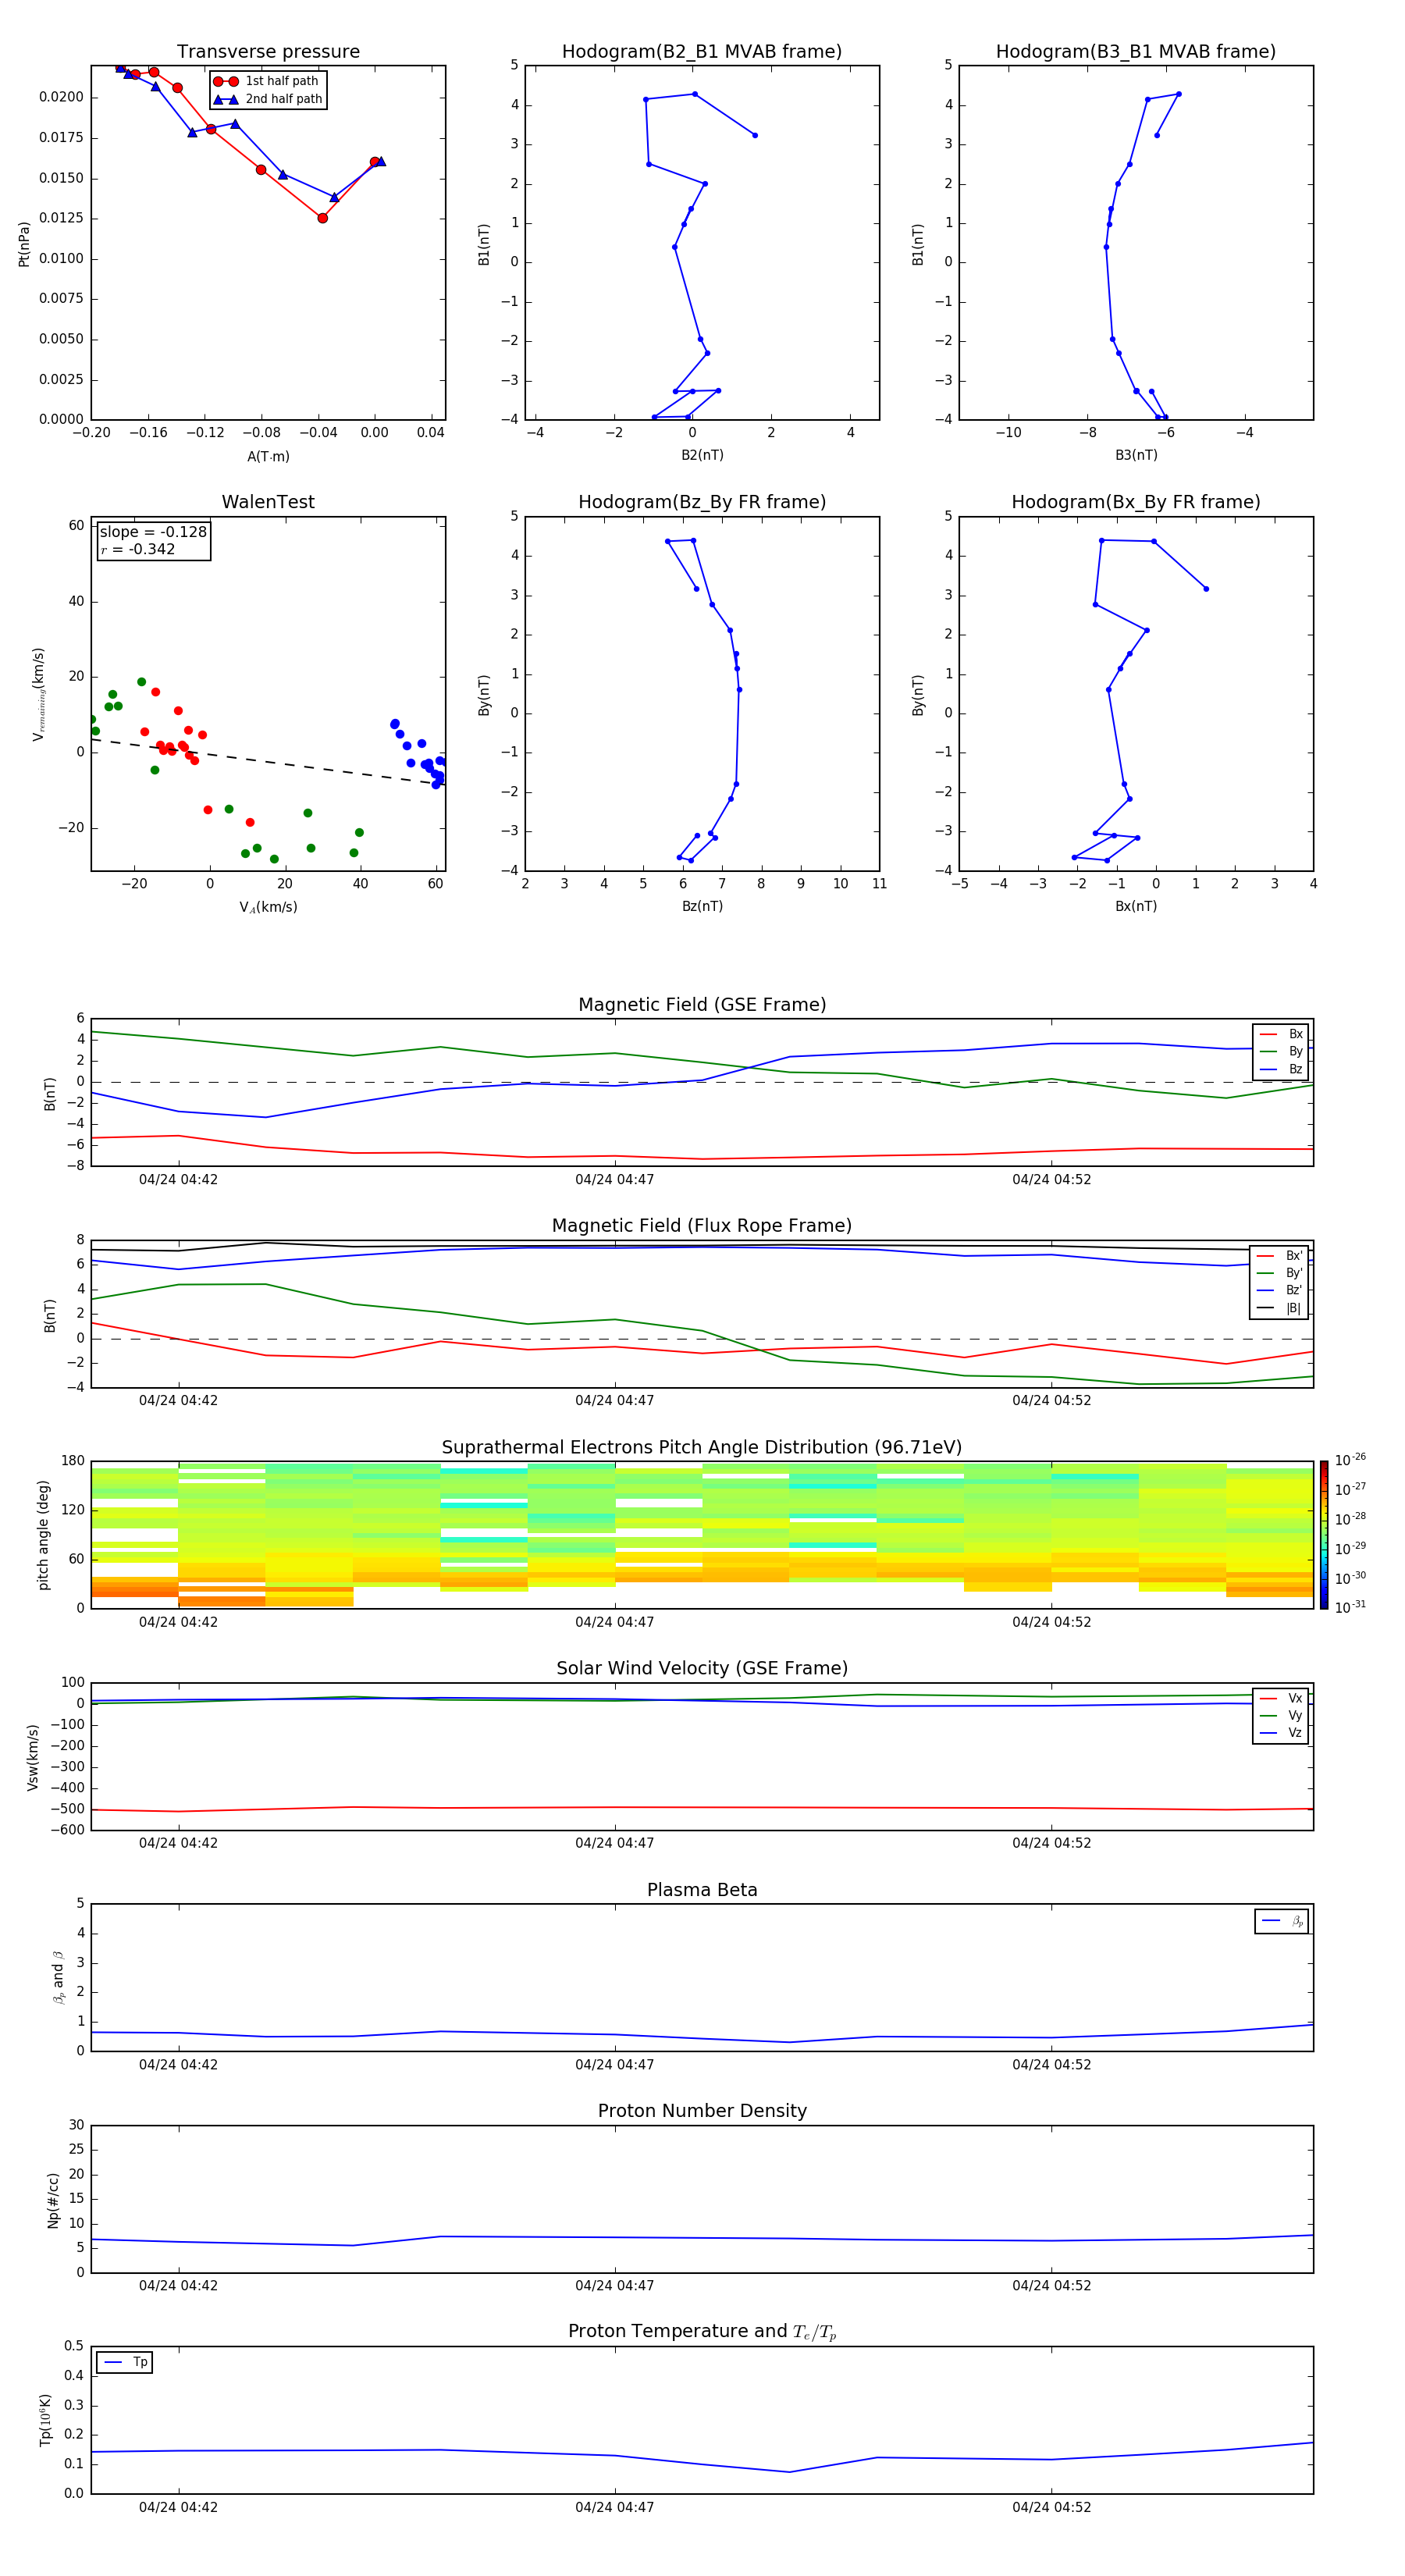Click the 'WalenTest' plot title
This screenshot has width=1405, height=2576.
coord(268,502)
